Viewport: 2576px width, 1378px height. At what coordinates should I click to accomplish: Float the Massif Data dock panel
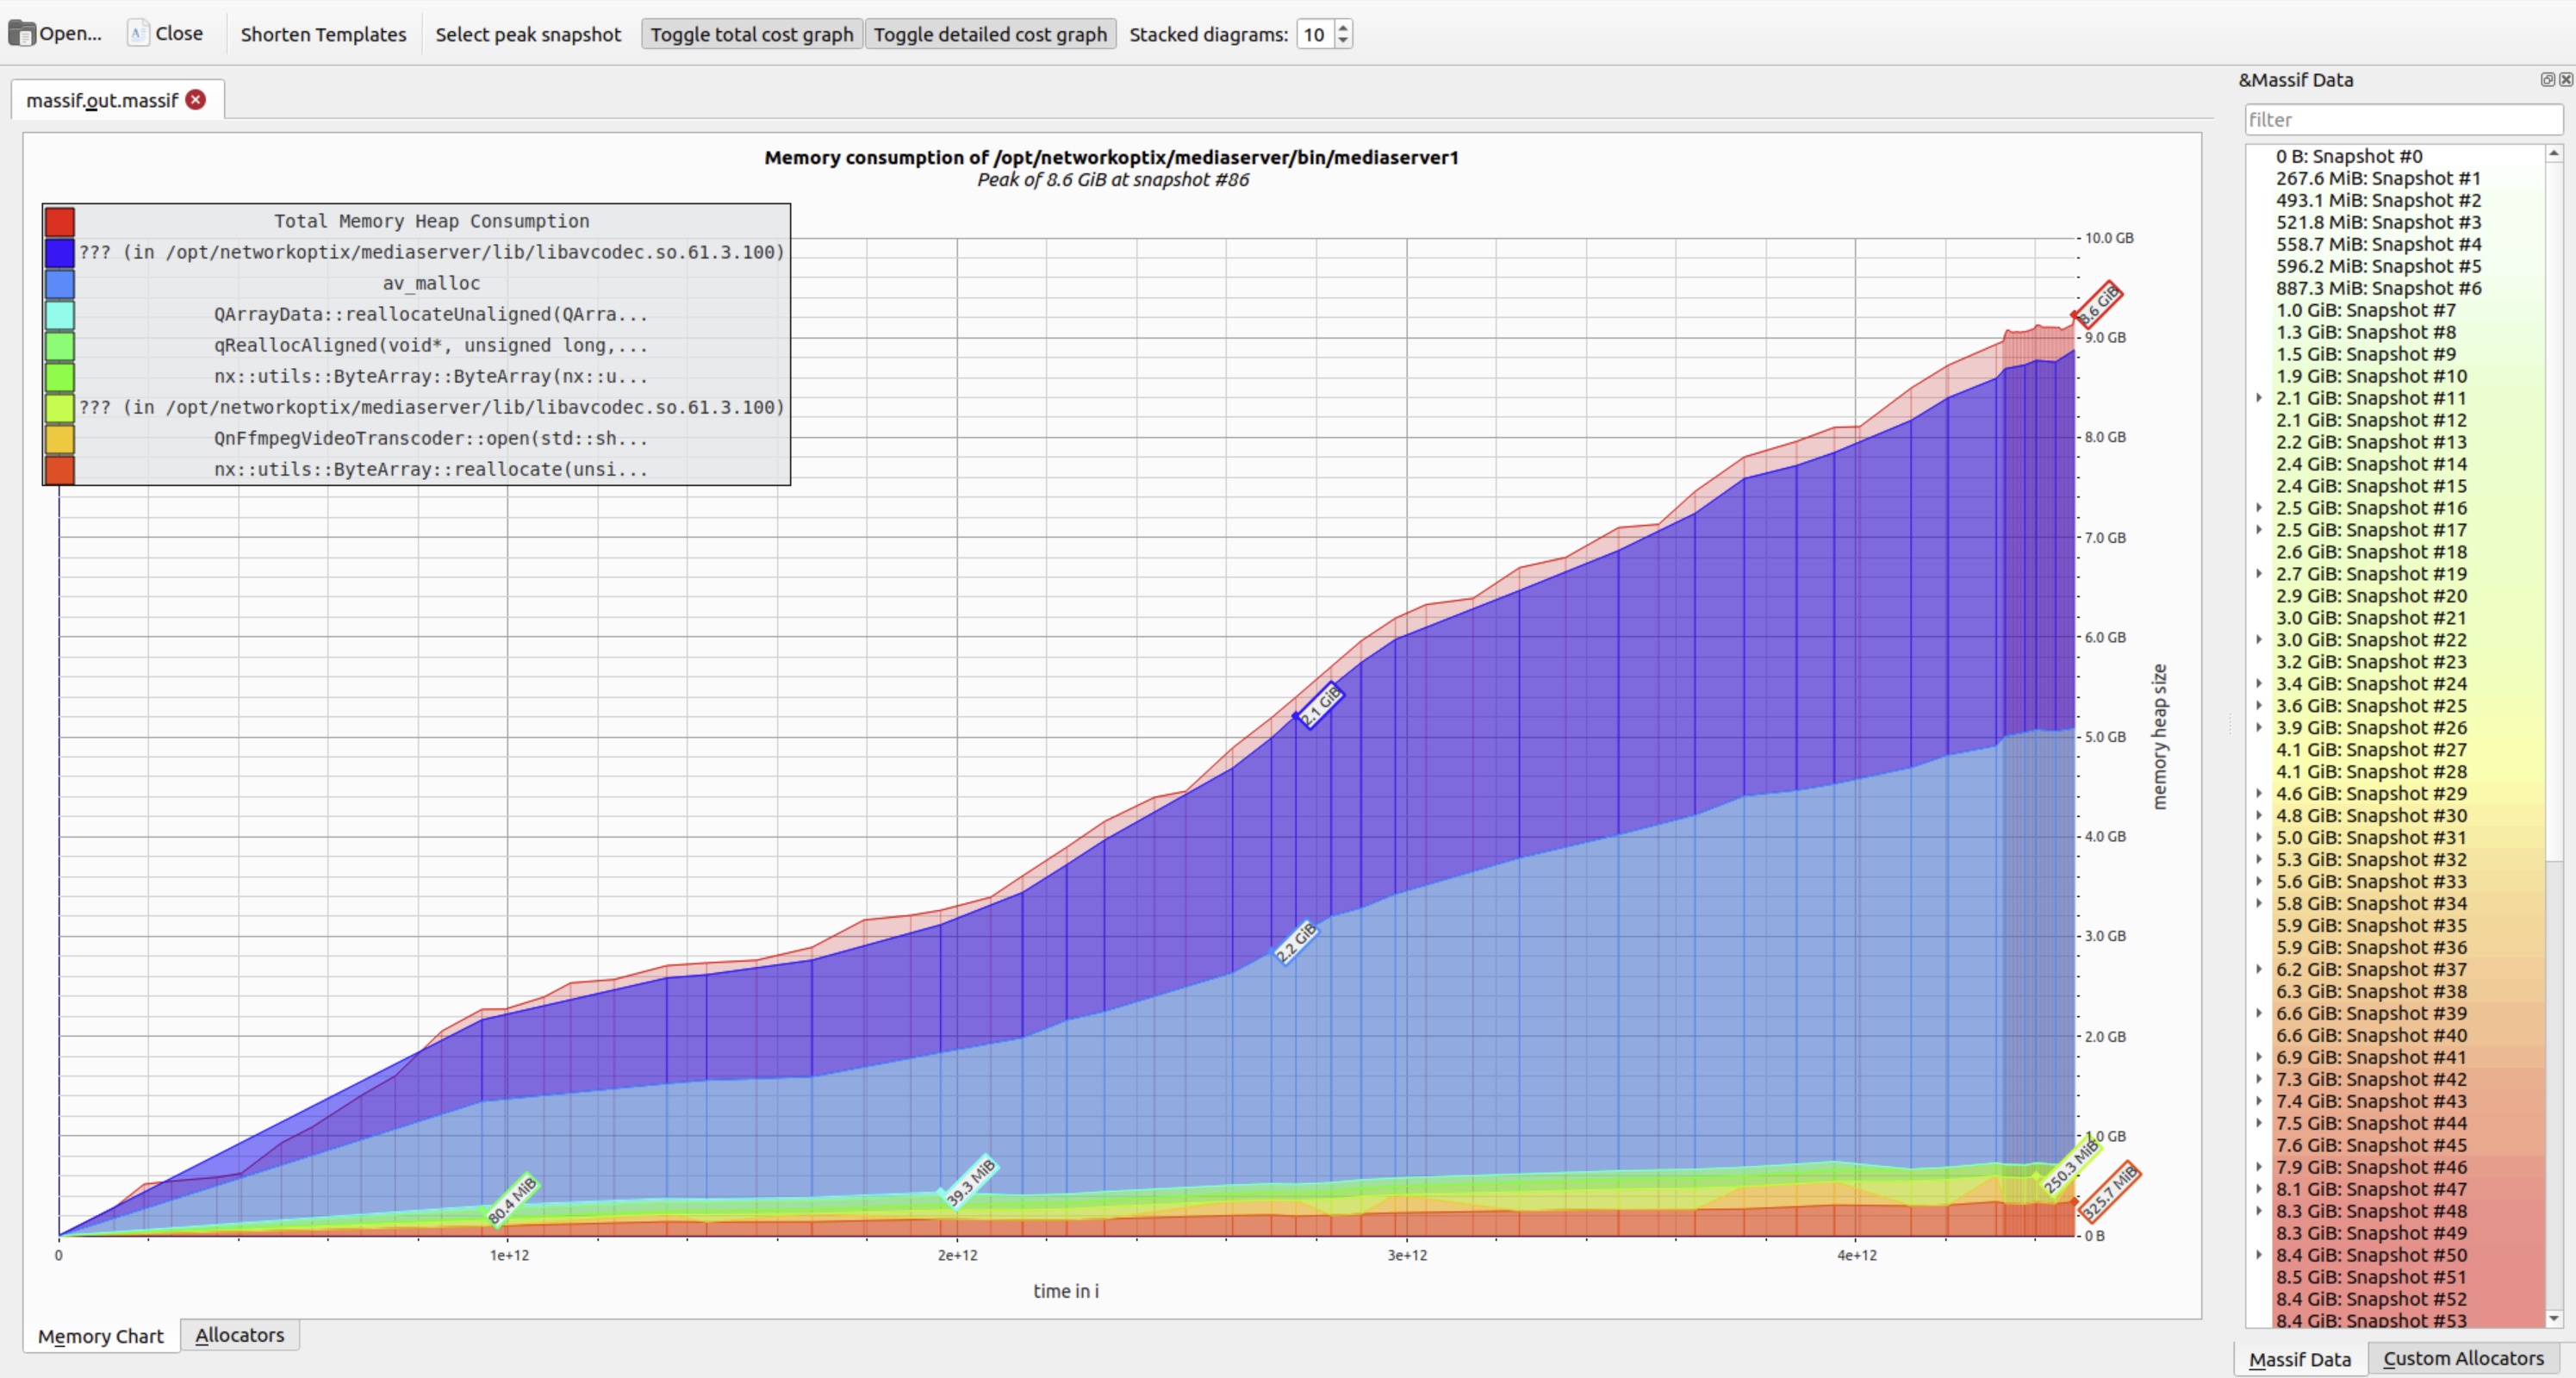[2547, 80]
